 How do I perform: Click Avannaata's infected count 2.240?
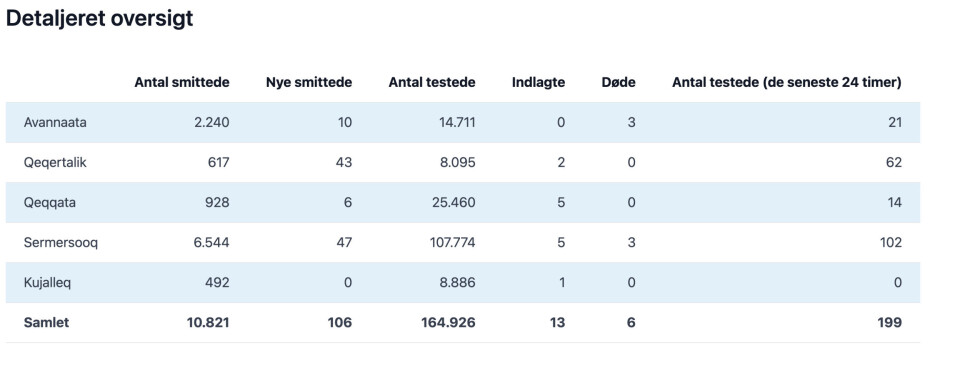[x=211, y=122]
